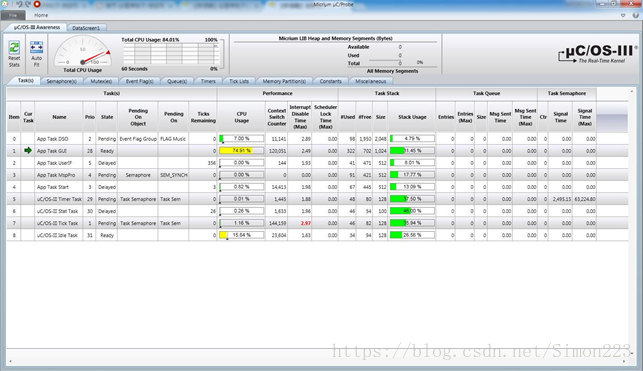Open the Tick Lists tab
The image size is (643, 371).
(239, 81)
